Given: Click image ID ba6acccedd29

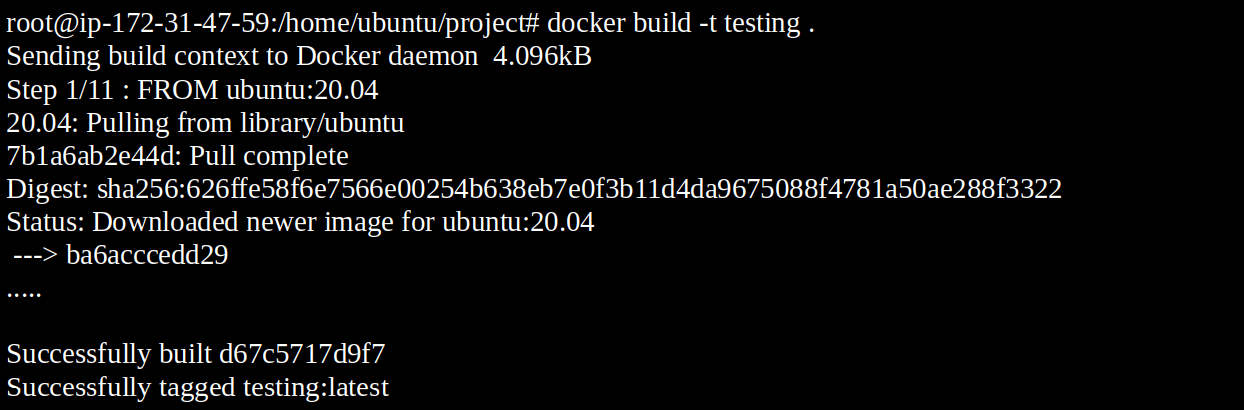Looking at the screenshot, I should 147,255.
